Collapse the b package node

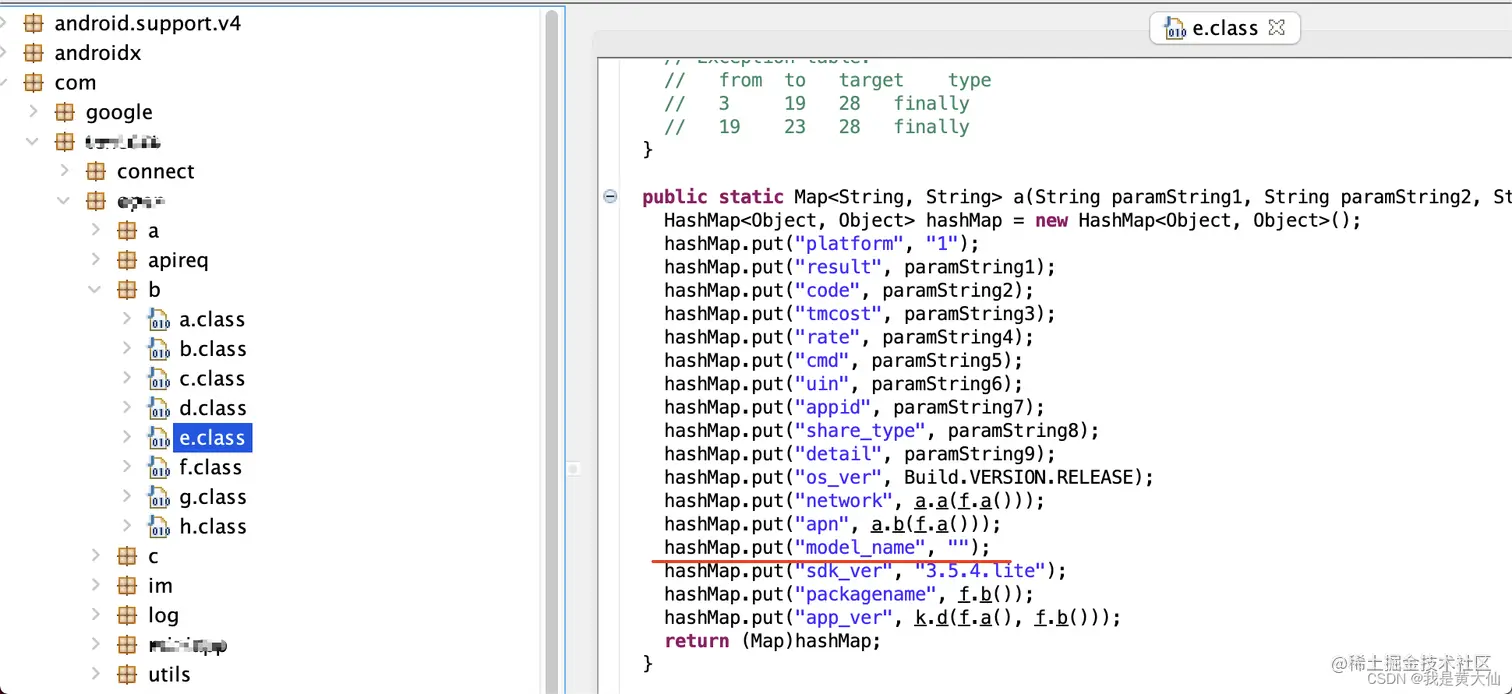96,290
